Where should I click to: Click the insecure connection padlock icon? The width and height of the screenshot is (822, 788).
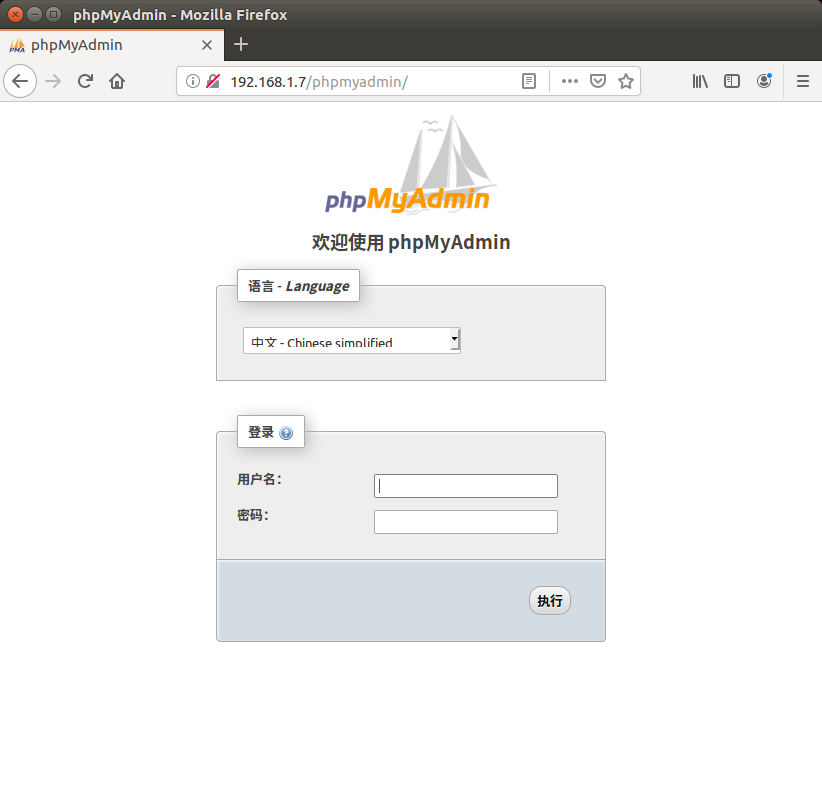pyautogui.click(x=213, y=81)
